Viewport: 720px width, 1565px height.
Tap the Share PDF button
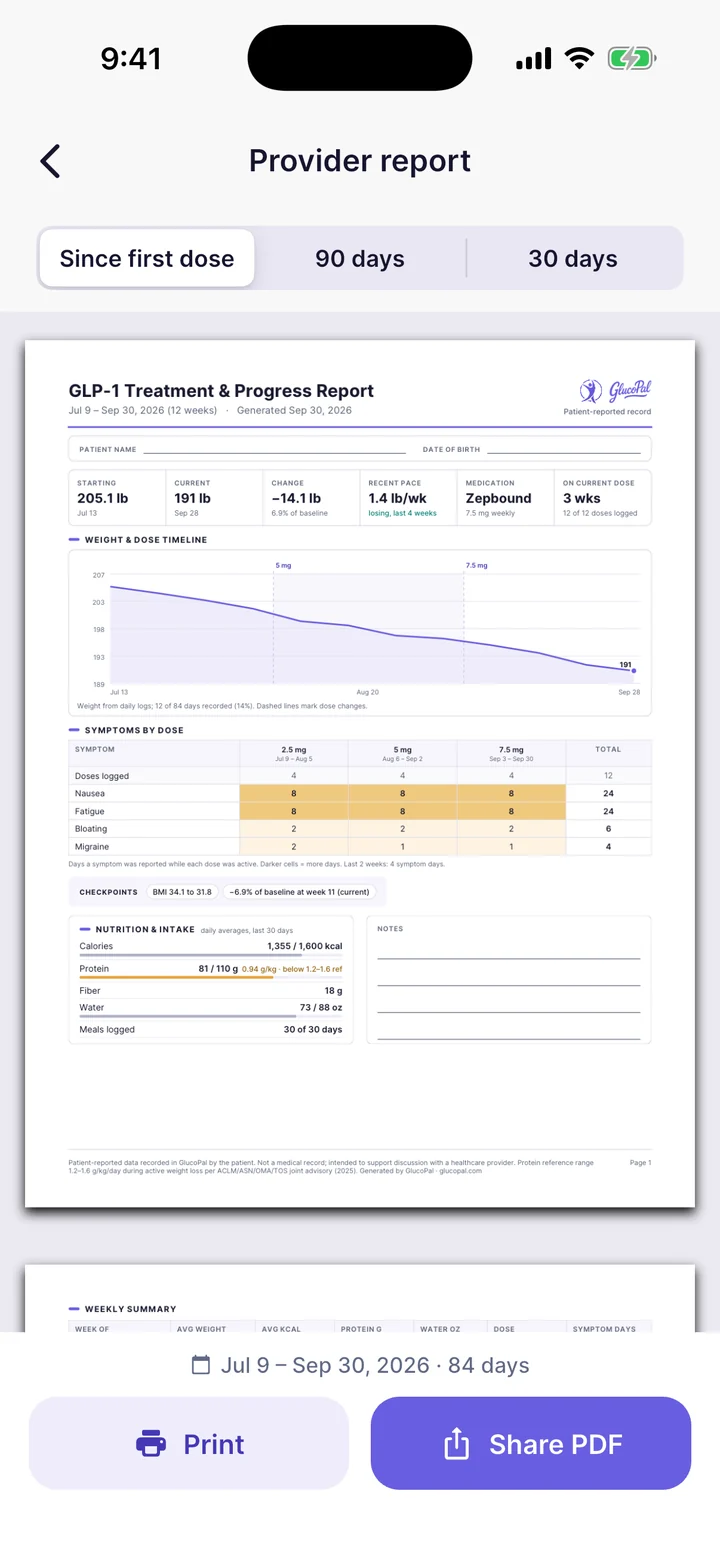click(x=531, y=1443)
